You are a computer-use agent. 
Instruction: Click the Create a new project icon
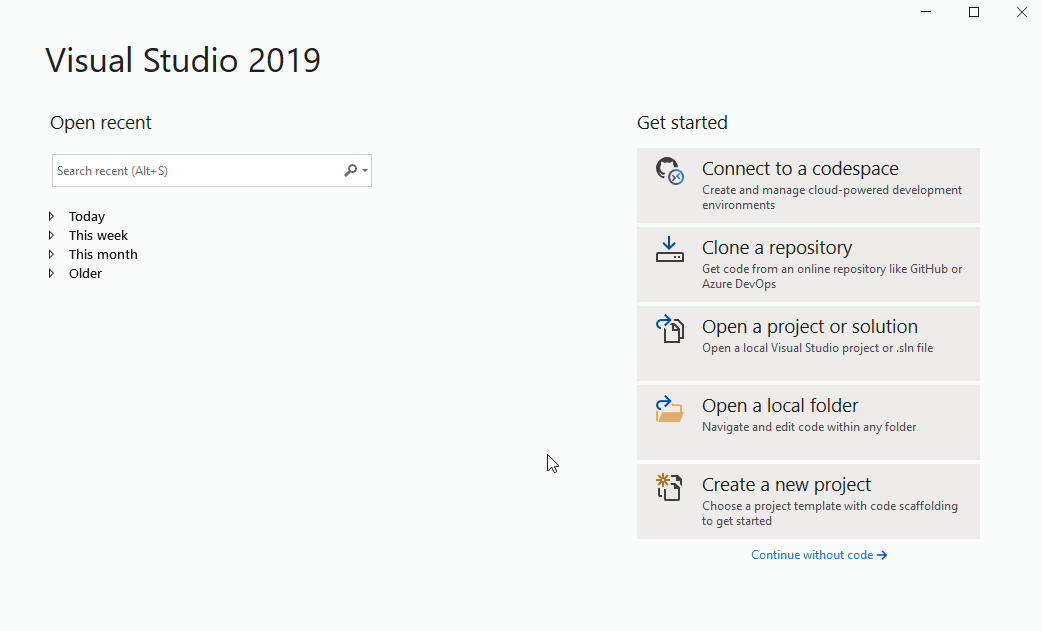[669, 487]
